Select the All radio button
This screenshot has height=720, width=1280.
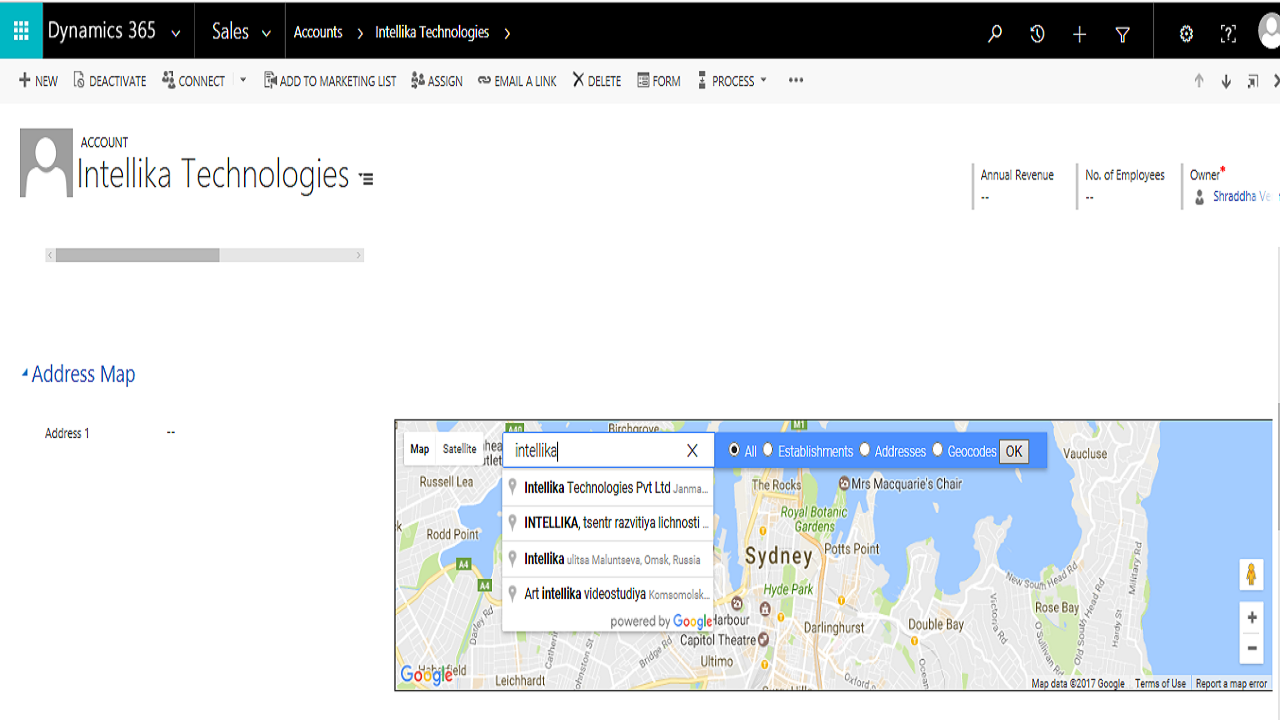click(735, 450)
